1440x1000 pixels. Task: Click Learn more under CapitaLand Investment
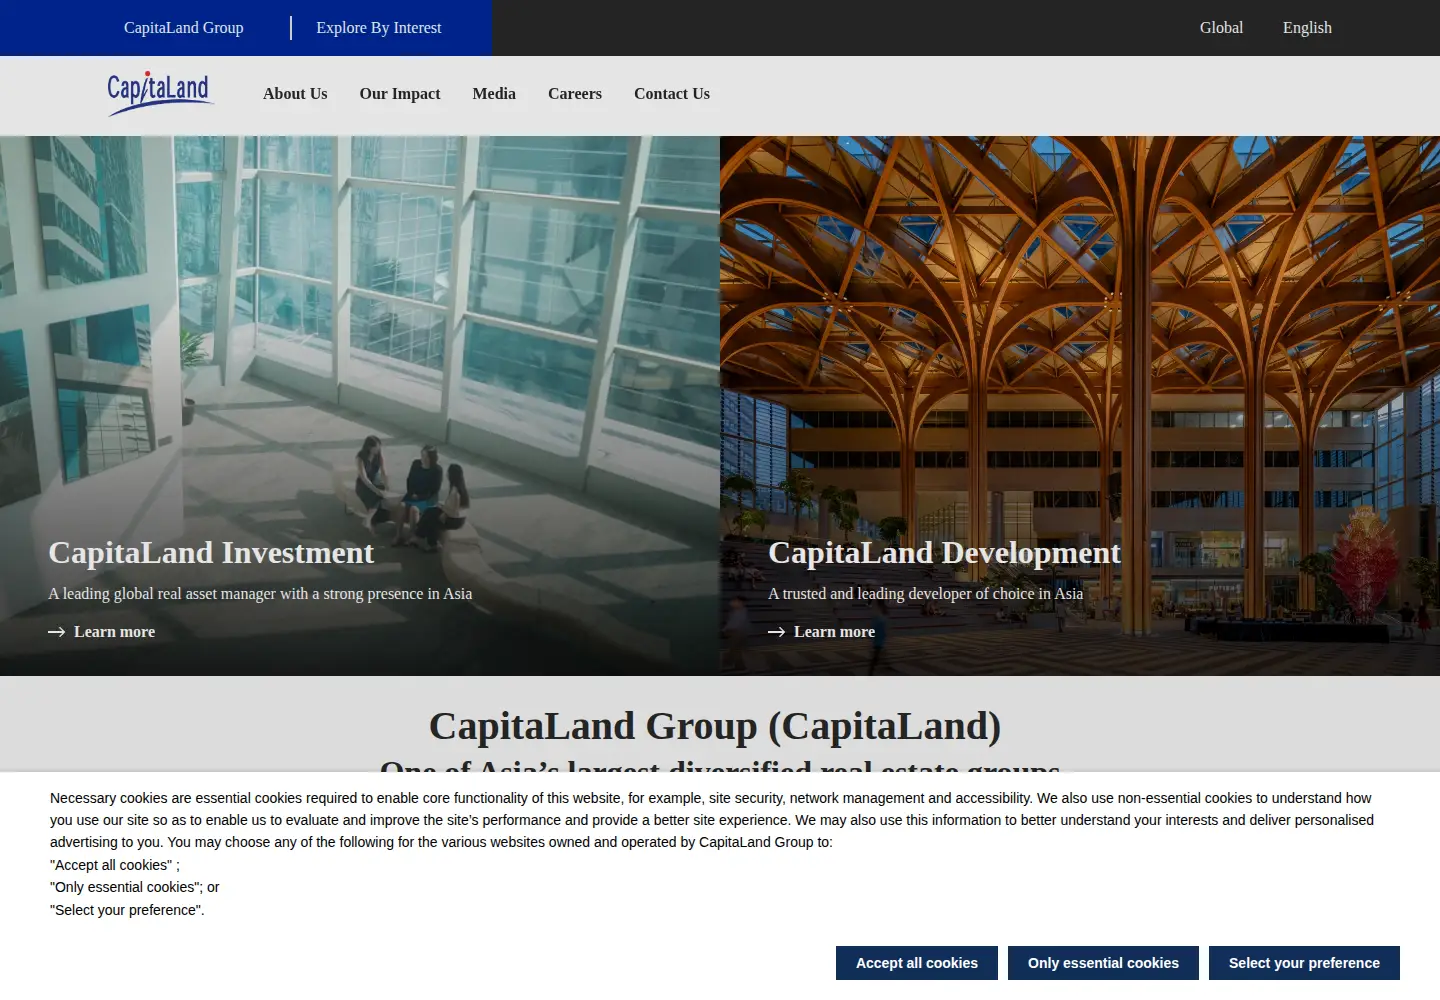[x=114, y=632]
